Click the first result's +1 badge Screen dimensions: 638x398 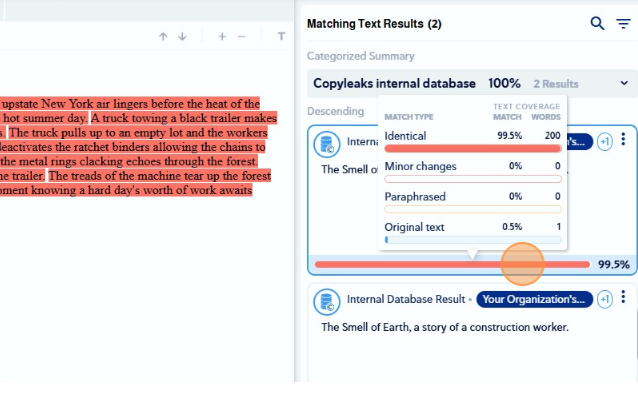coord(605,142)
